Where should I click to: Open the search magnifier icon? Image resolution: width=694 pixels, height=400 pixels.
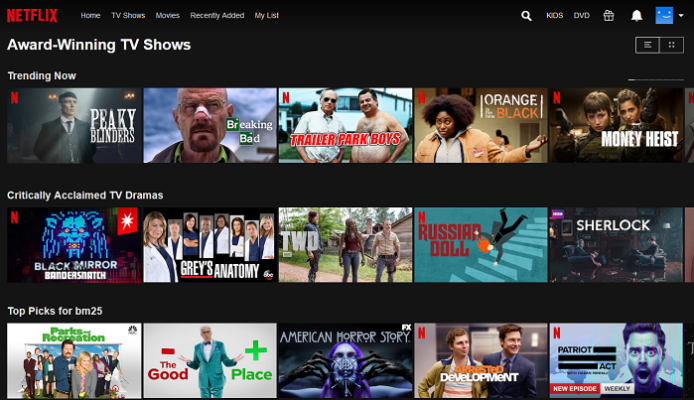(x=527, y=16)
